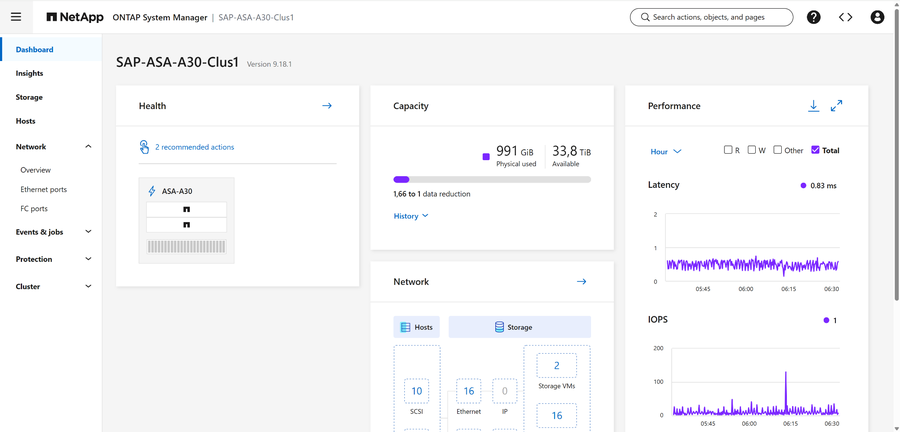Image resolution: width=900 pixels, height=432 pixels.
Task: Open Ethernet ports page
Action: [x=44, y=189]
